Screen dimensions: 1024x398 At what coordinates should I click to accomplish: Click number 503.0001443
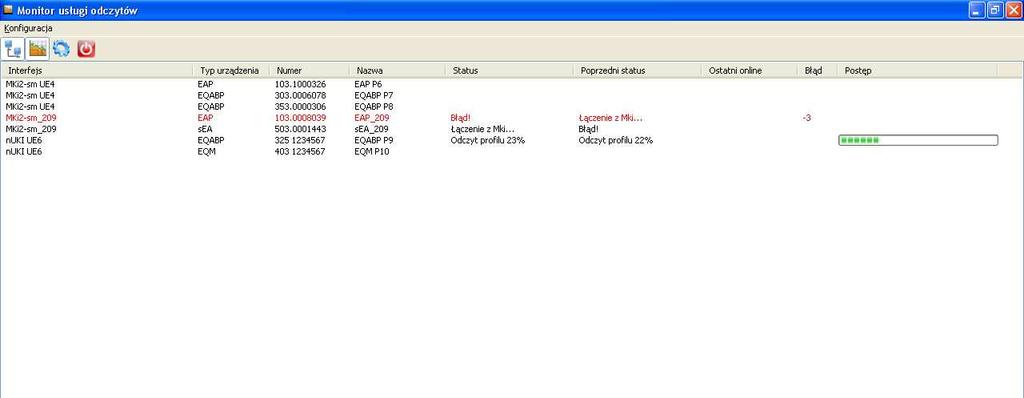coord(300,129)
